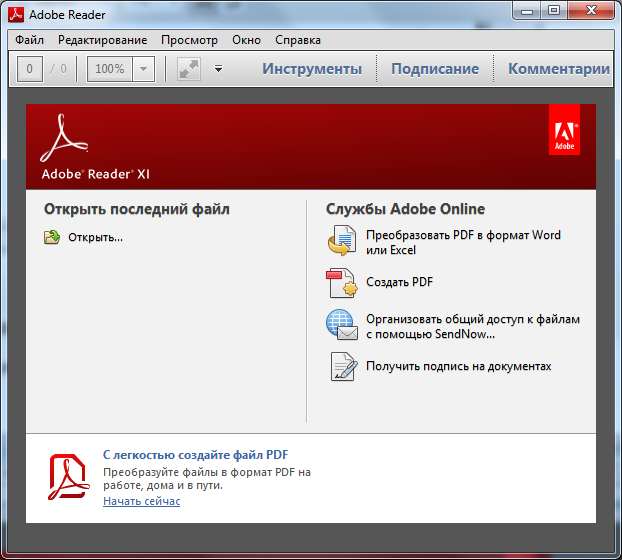The width and height of the screenshot is (622, 560).
Task: Click Организовать общий доступ к файлам link
Action: (473, 326)
